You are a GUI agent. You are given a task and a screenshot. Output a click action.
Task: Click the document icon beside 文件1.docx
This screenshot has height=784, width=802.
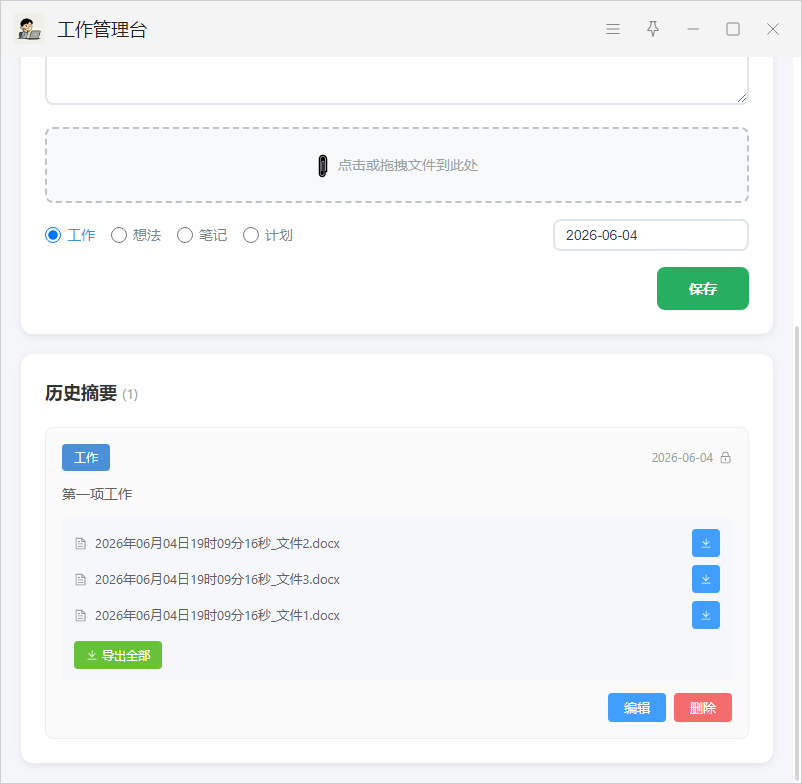click(x=80, y=615)
